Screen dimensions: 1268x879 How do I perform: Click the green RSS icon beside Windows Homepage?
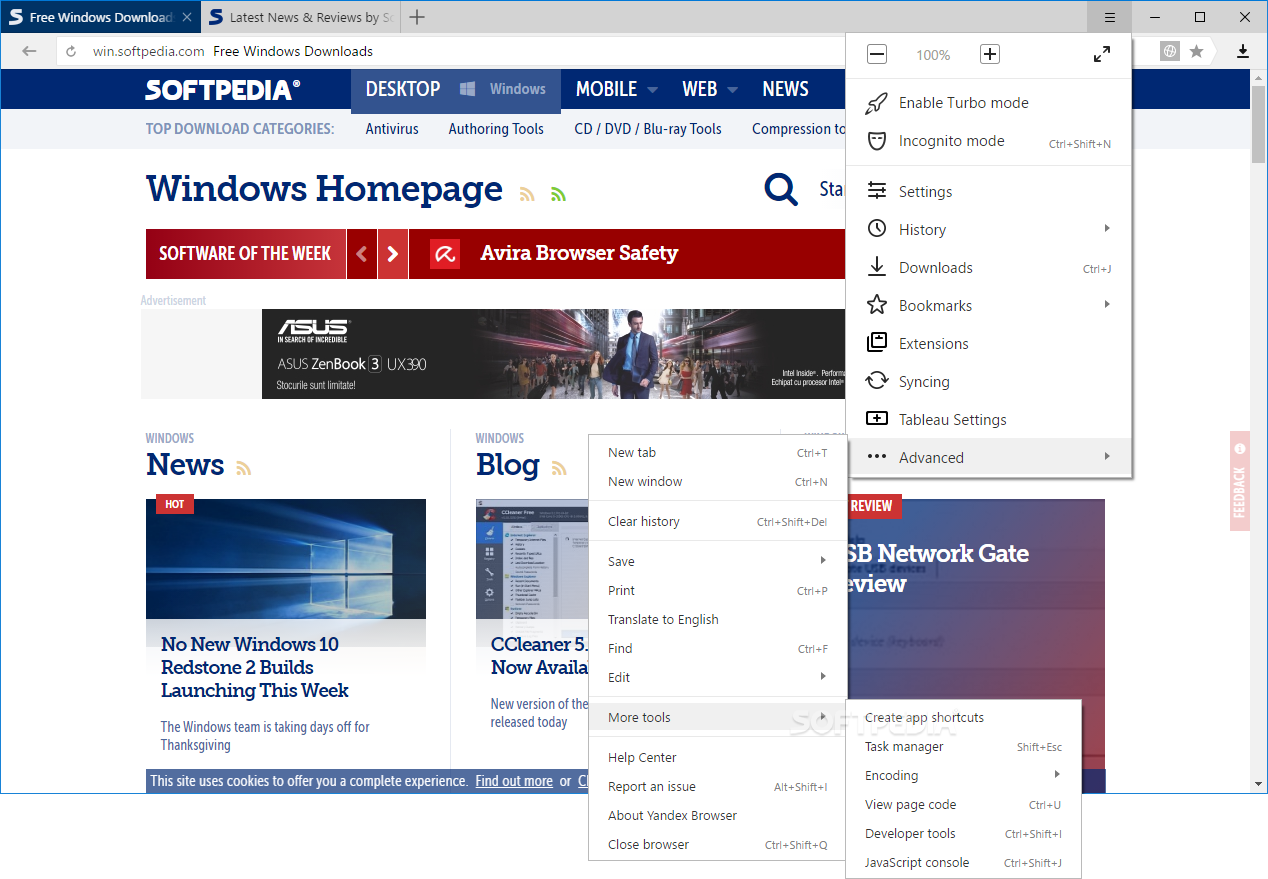tap(558, 194)
